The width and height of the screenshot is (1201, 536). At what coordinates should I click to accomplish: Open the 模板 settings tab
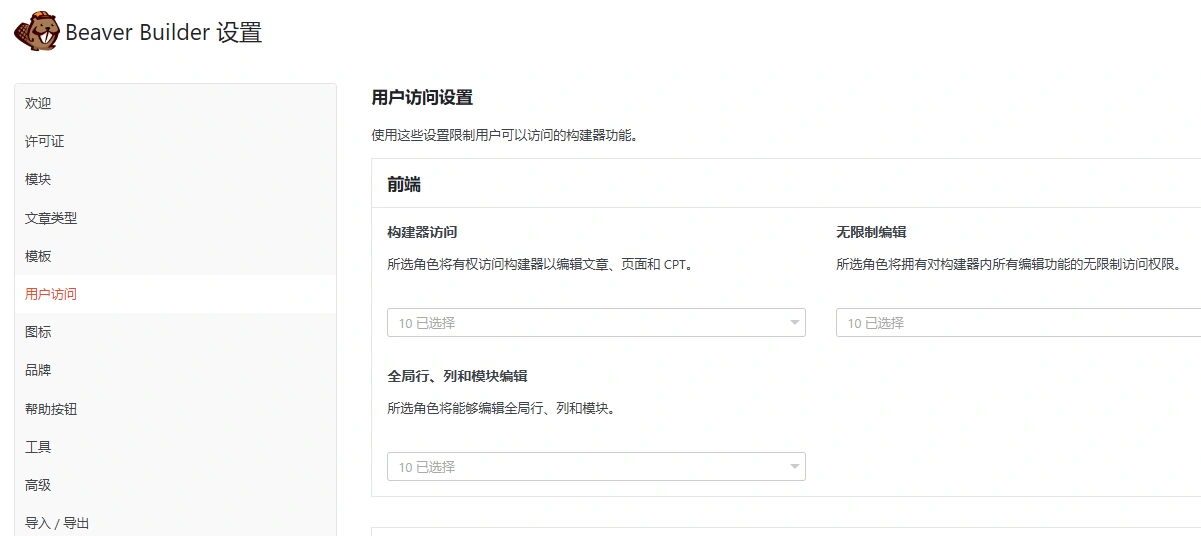[176, 255]
